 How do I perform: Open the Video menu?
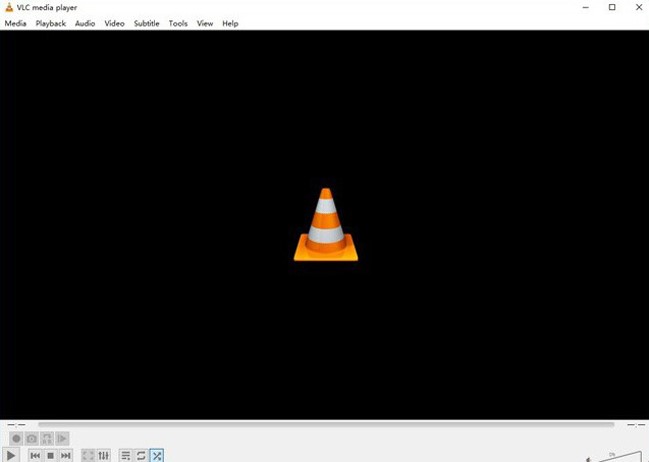(x=114, y=24)
